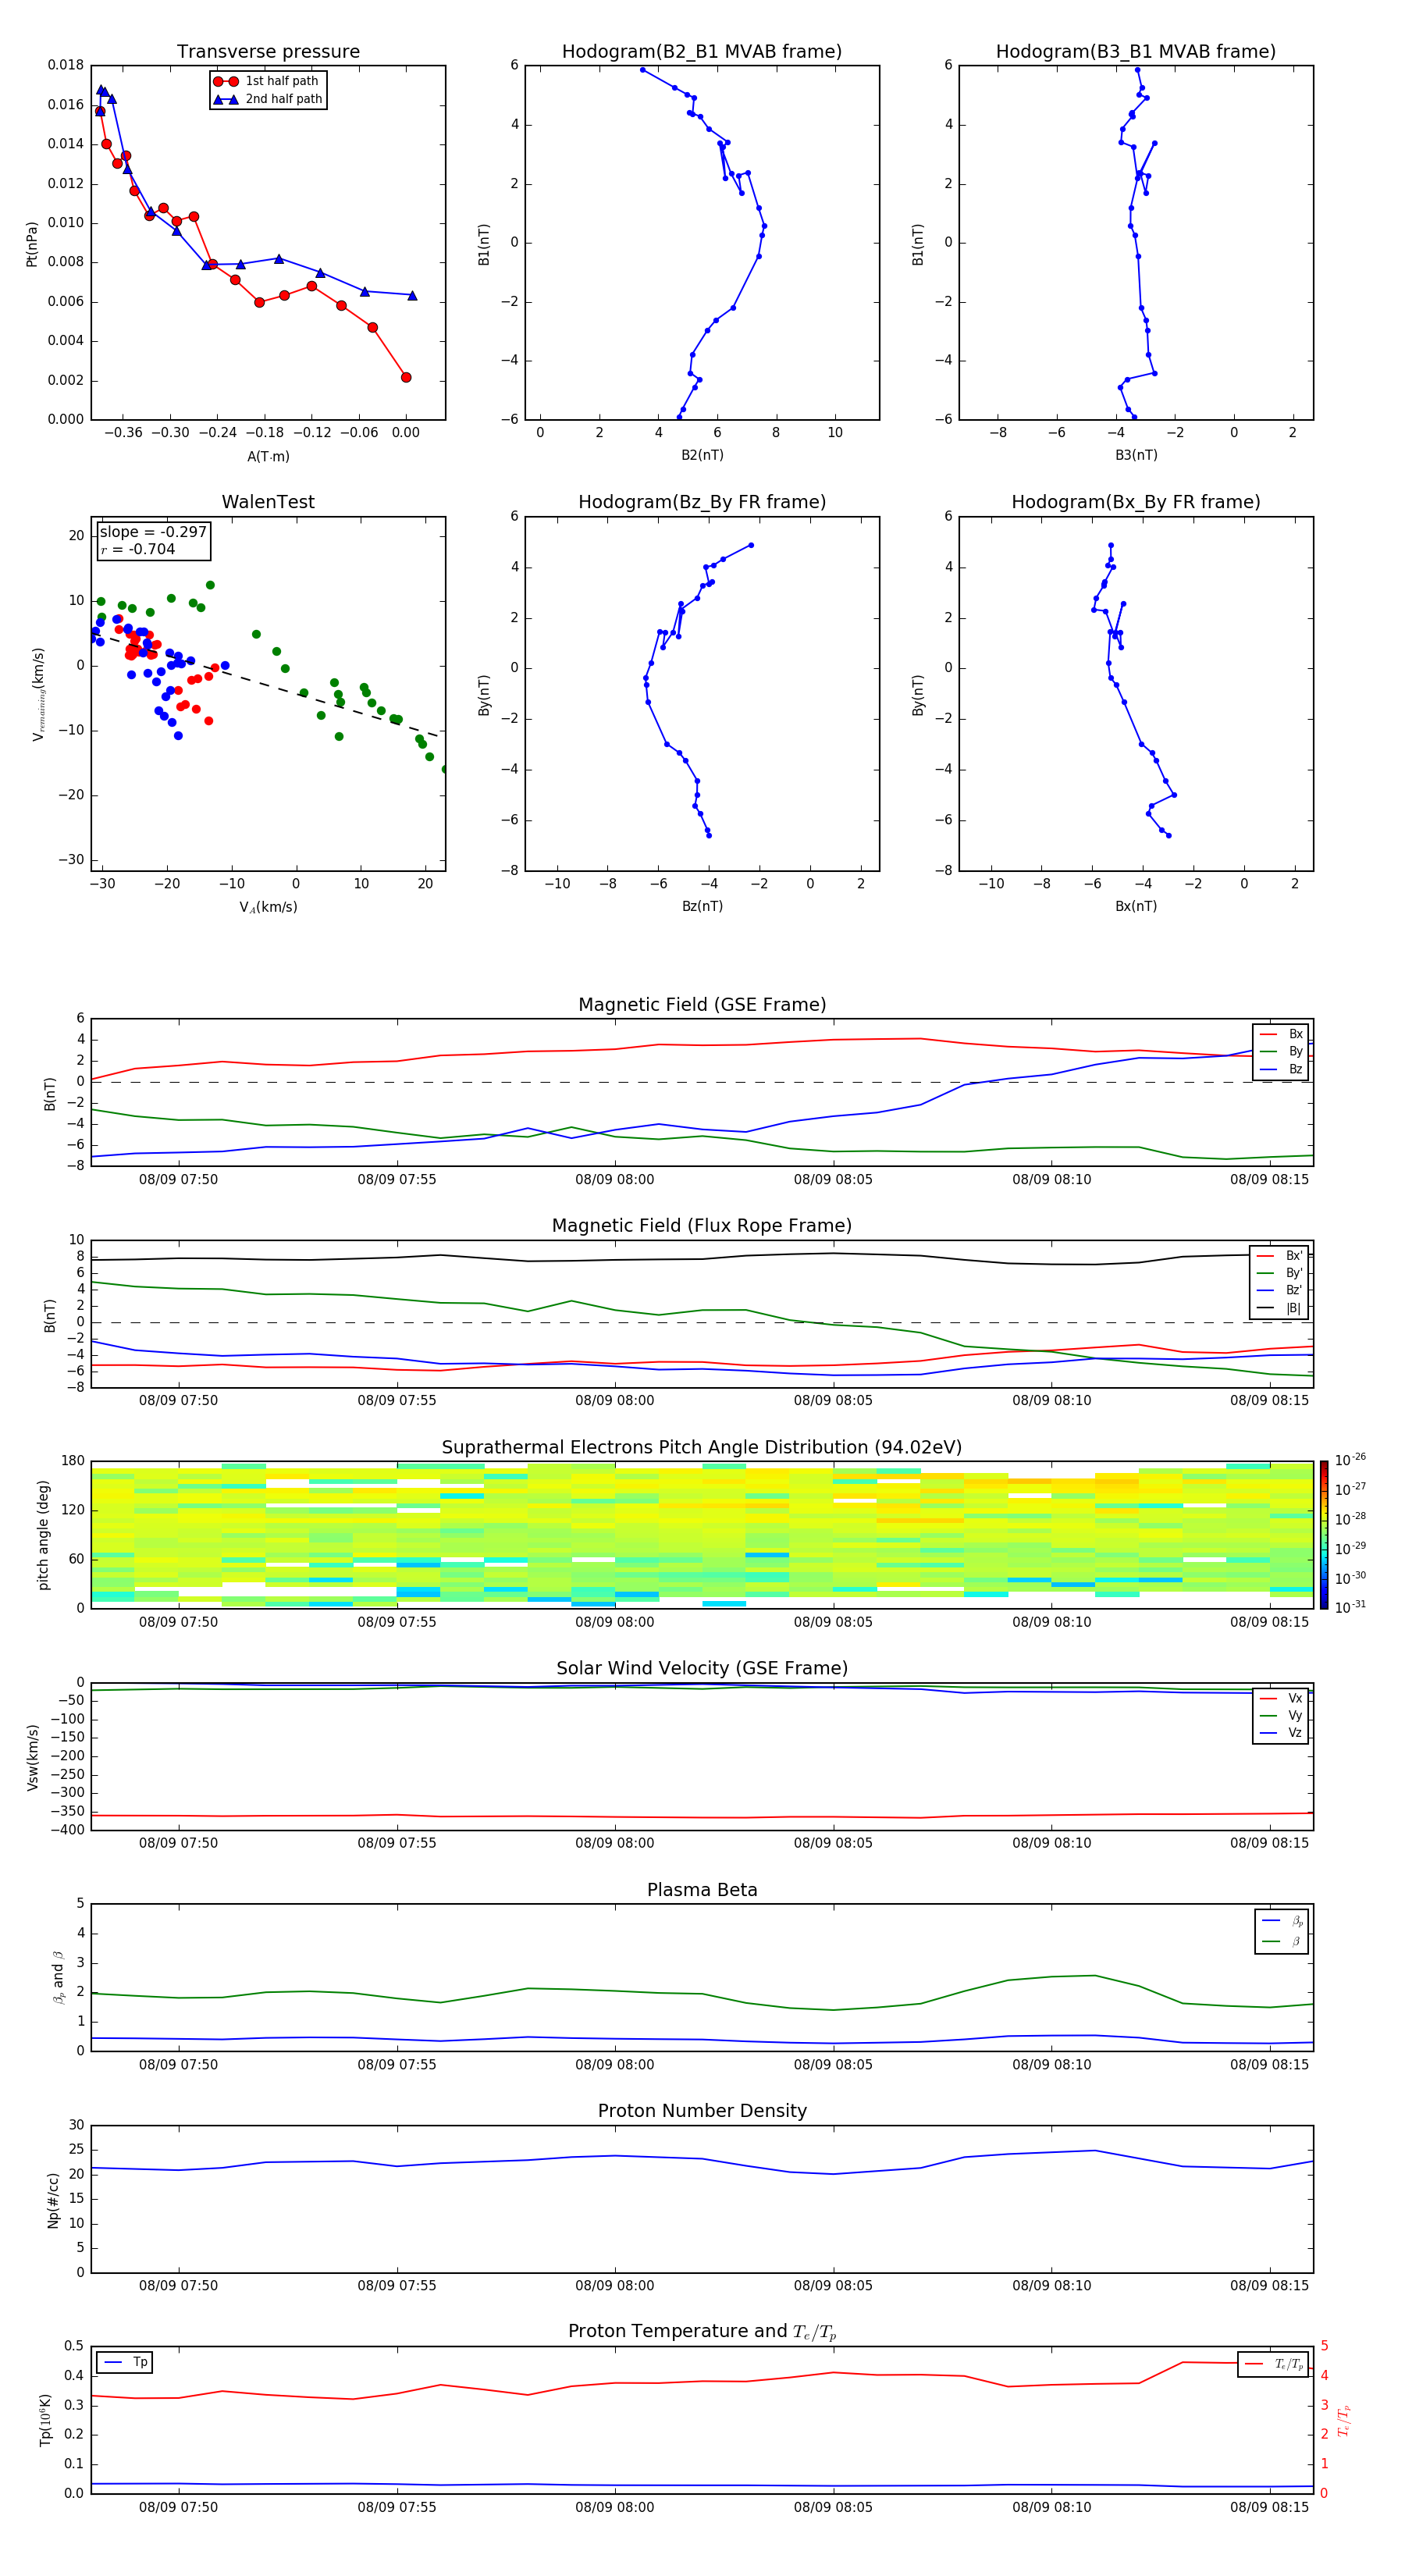
Task: Click the 'Vz' legend entry in velocity panel
Action: 1281,1733
